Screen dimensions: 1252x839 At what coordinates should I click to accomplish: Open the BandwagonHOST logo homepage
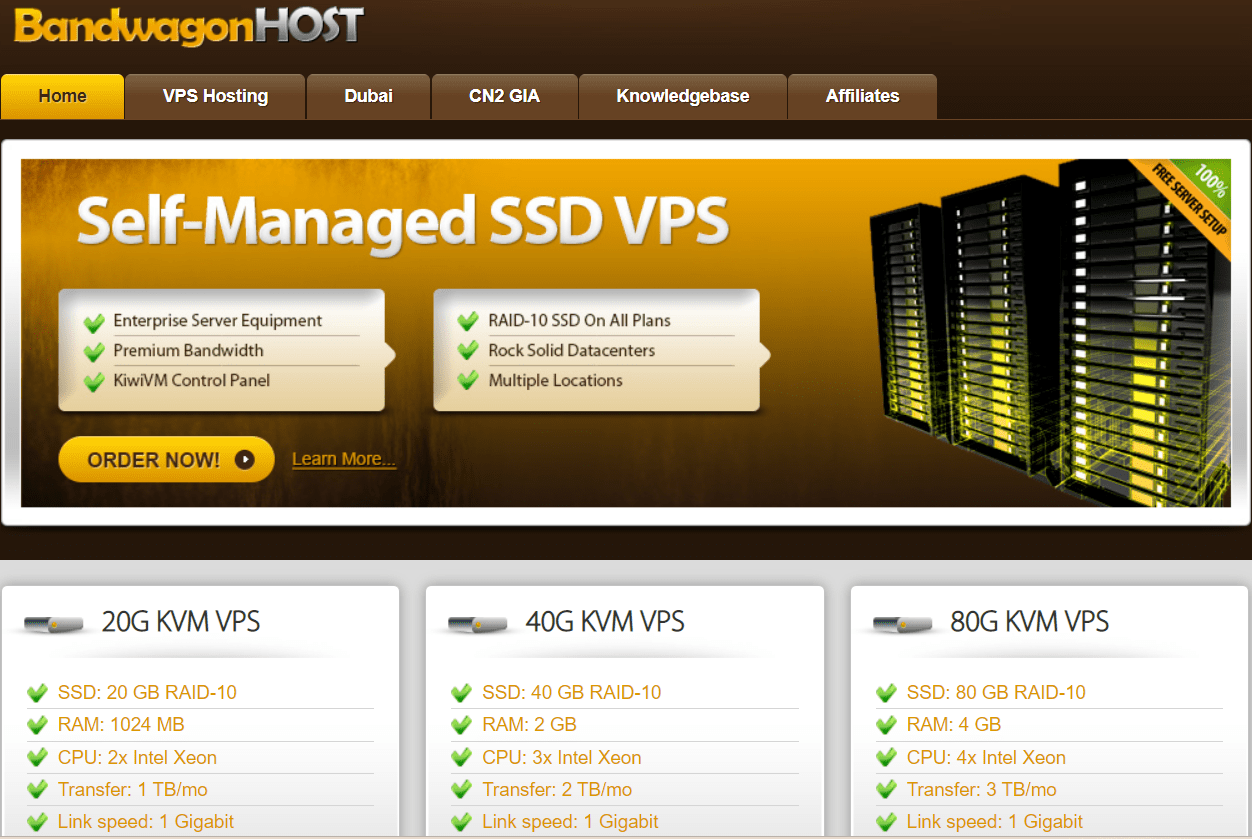click(x=189, y=25)
